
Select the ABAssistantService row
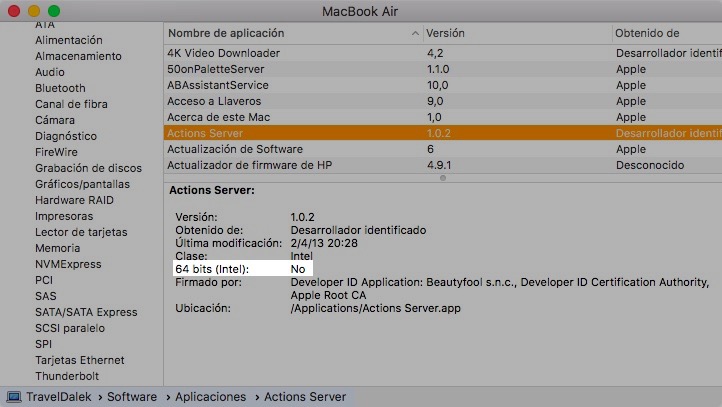pos(443,85)
